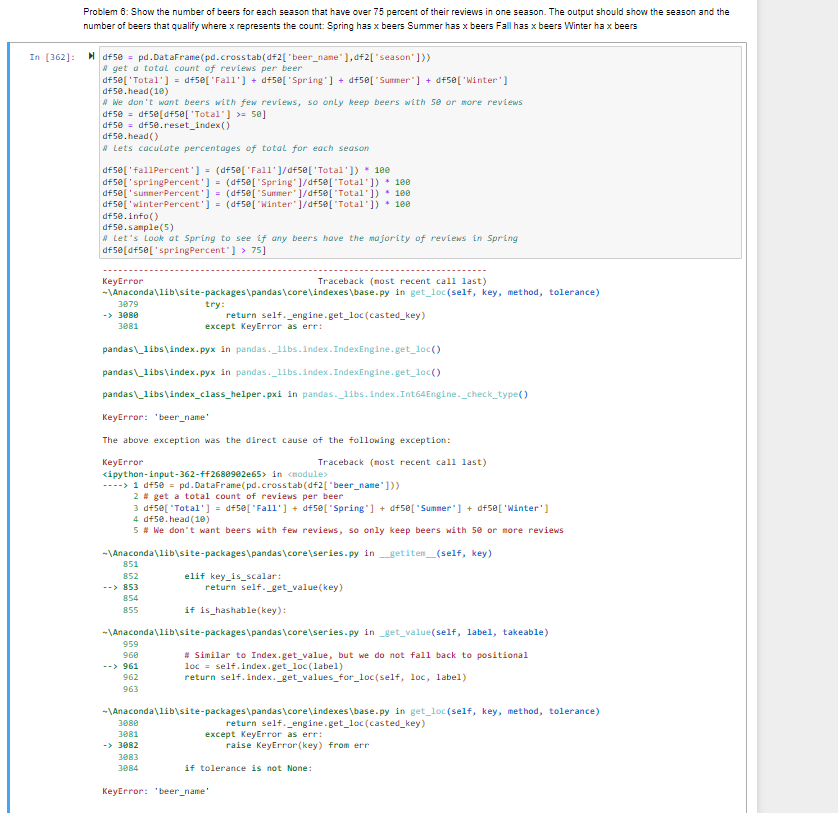The width and height of the screenshot is (838, 813).
Task: Click the df50['Total'] sum line in code cell
Action: (305, 80)
